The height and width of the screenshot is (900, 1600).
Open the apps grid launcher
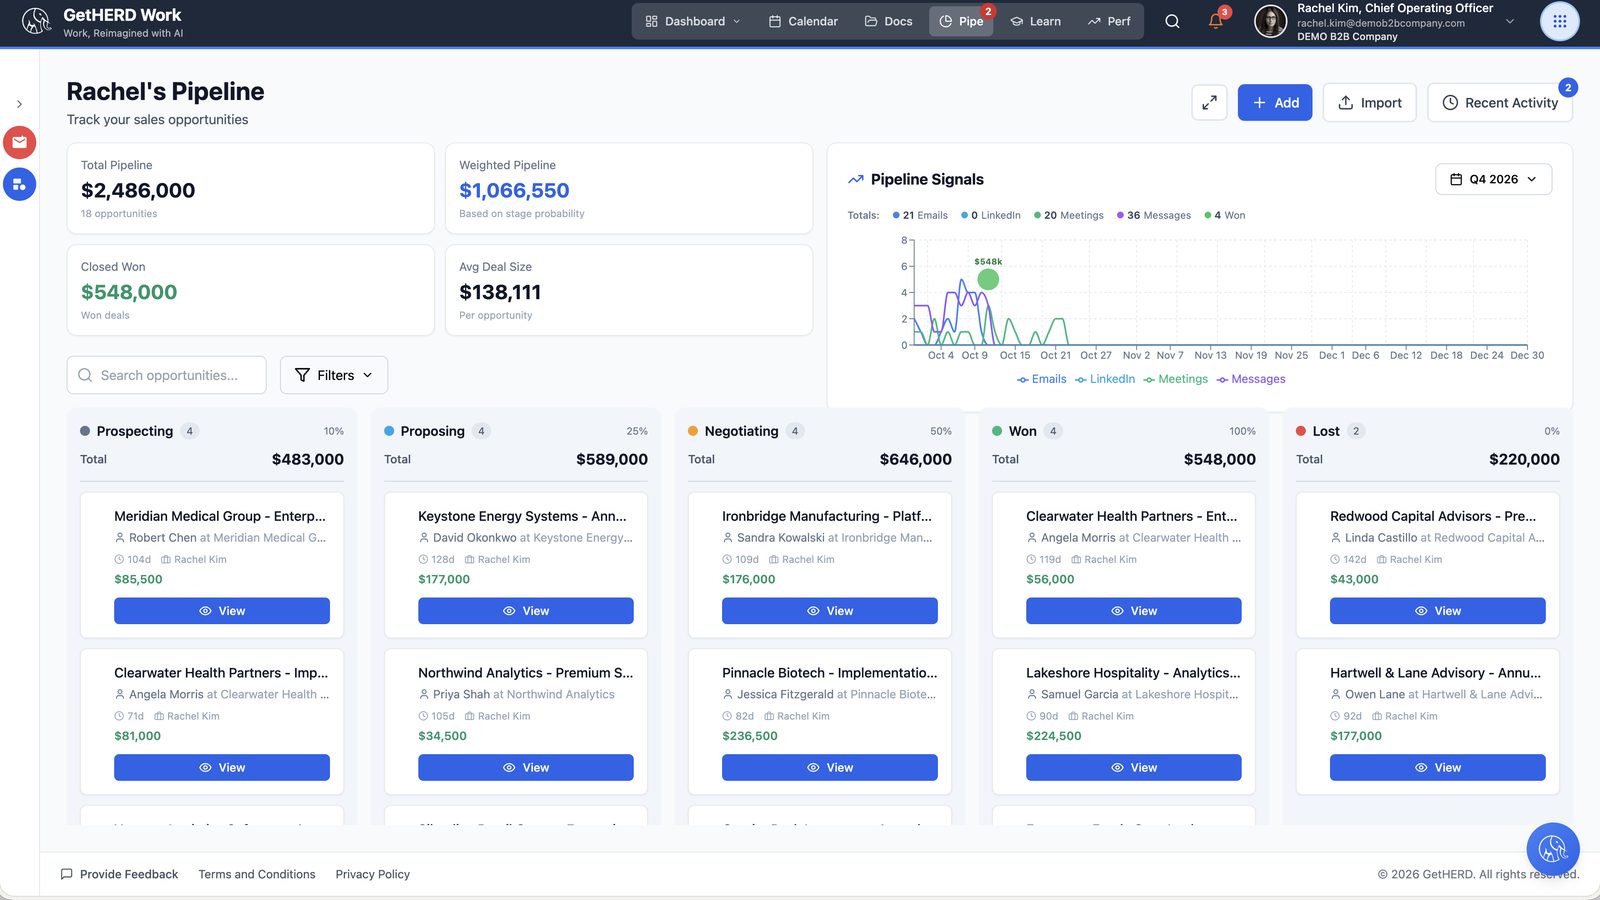(1559, 21)
